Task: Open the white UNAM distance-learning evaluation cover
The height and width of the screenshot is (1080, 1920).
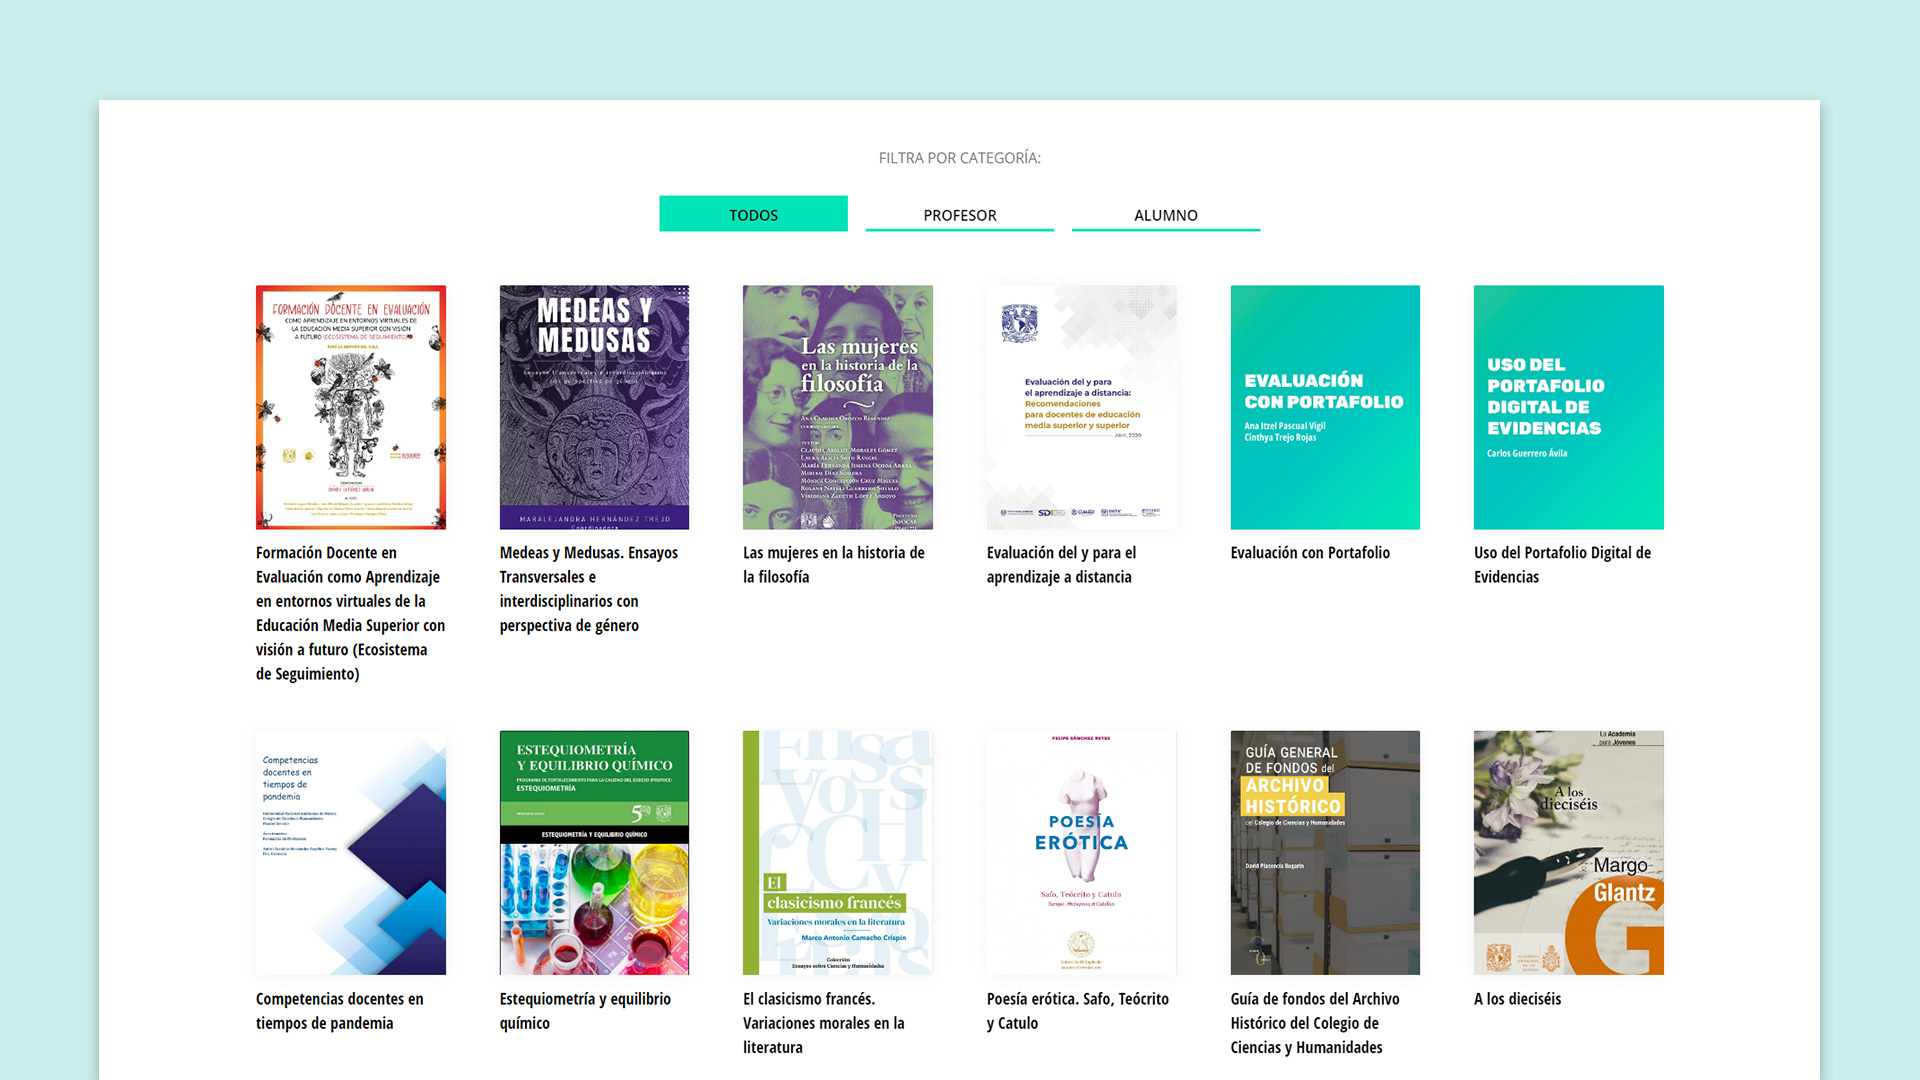Action: click(1081, 407)
